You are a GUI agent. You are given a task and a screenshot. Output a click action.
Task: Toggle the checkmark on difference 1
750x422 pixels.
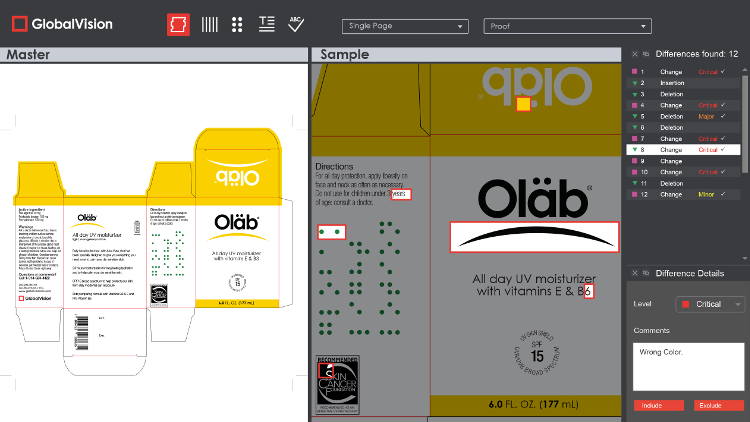click(x=723, y=71)
